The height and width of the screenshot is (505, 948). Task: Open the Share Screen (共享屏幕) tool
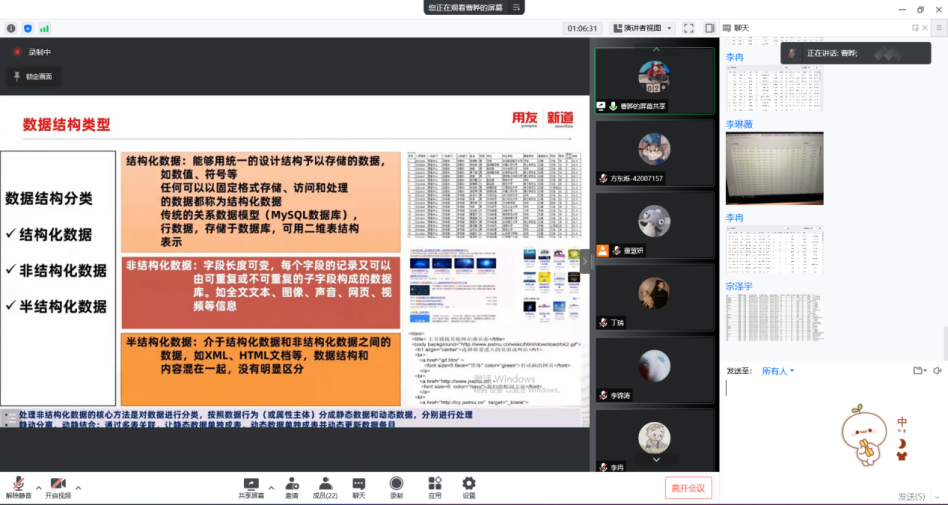click(x=251, y=487)
